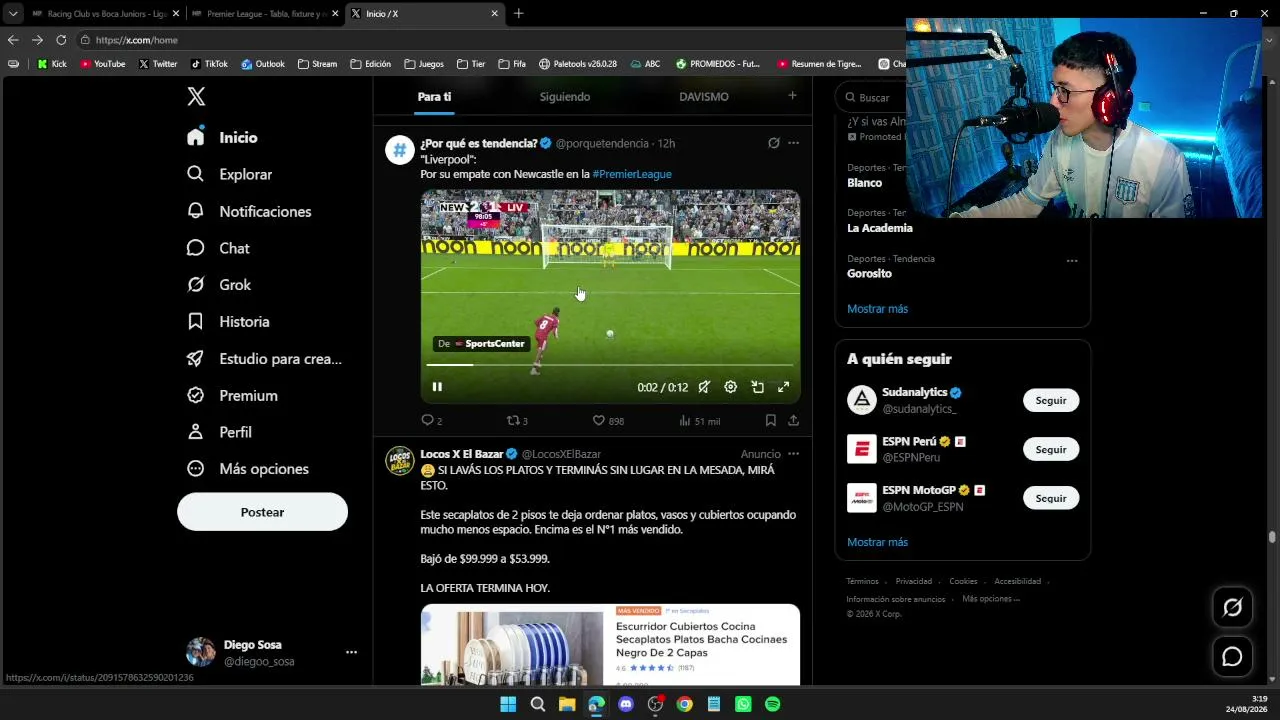Click the porquetendencia hashtag avatar
The height and width of the screenshot is (720, 1280).
click(x=400, y=150)
